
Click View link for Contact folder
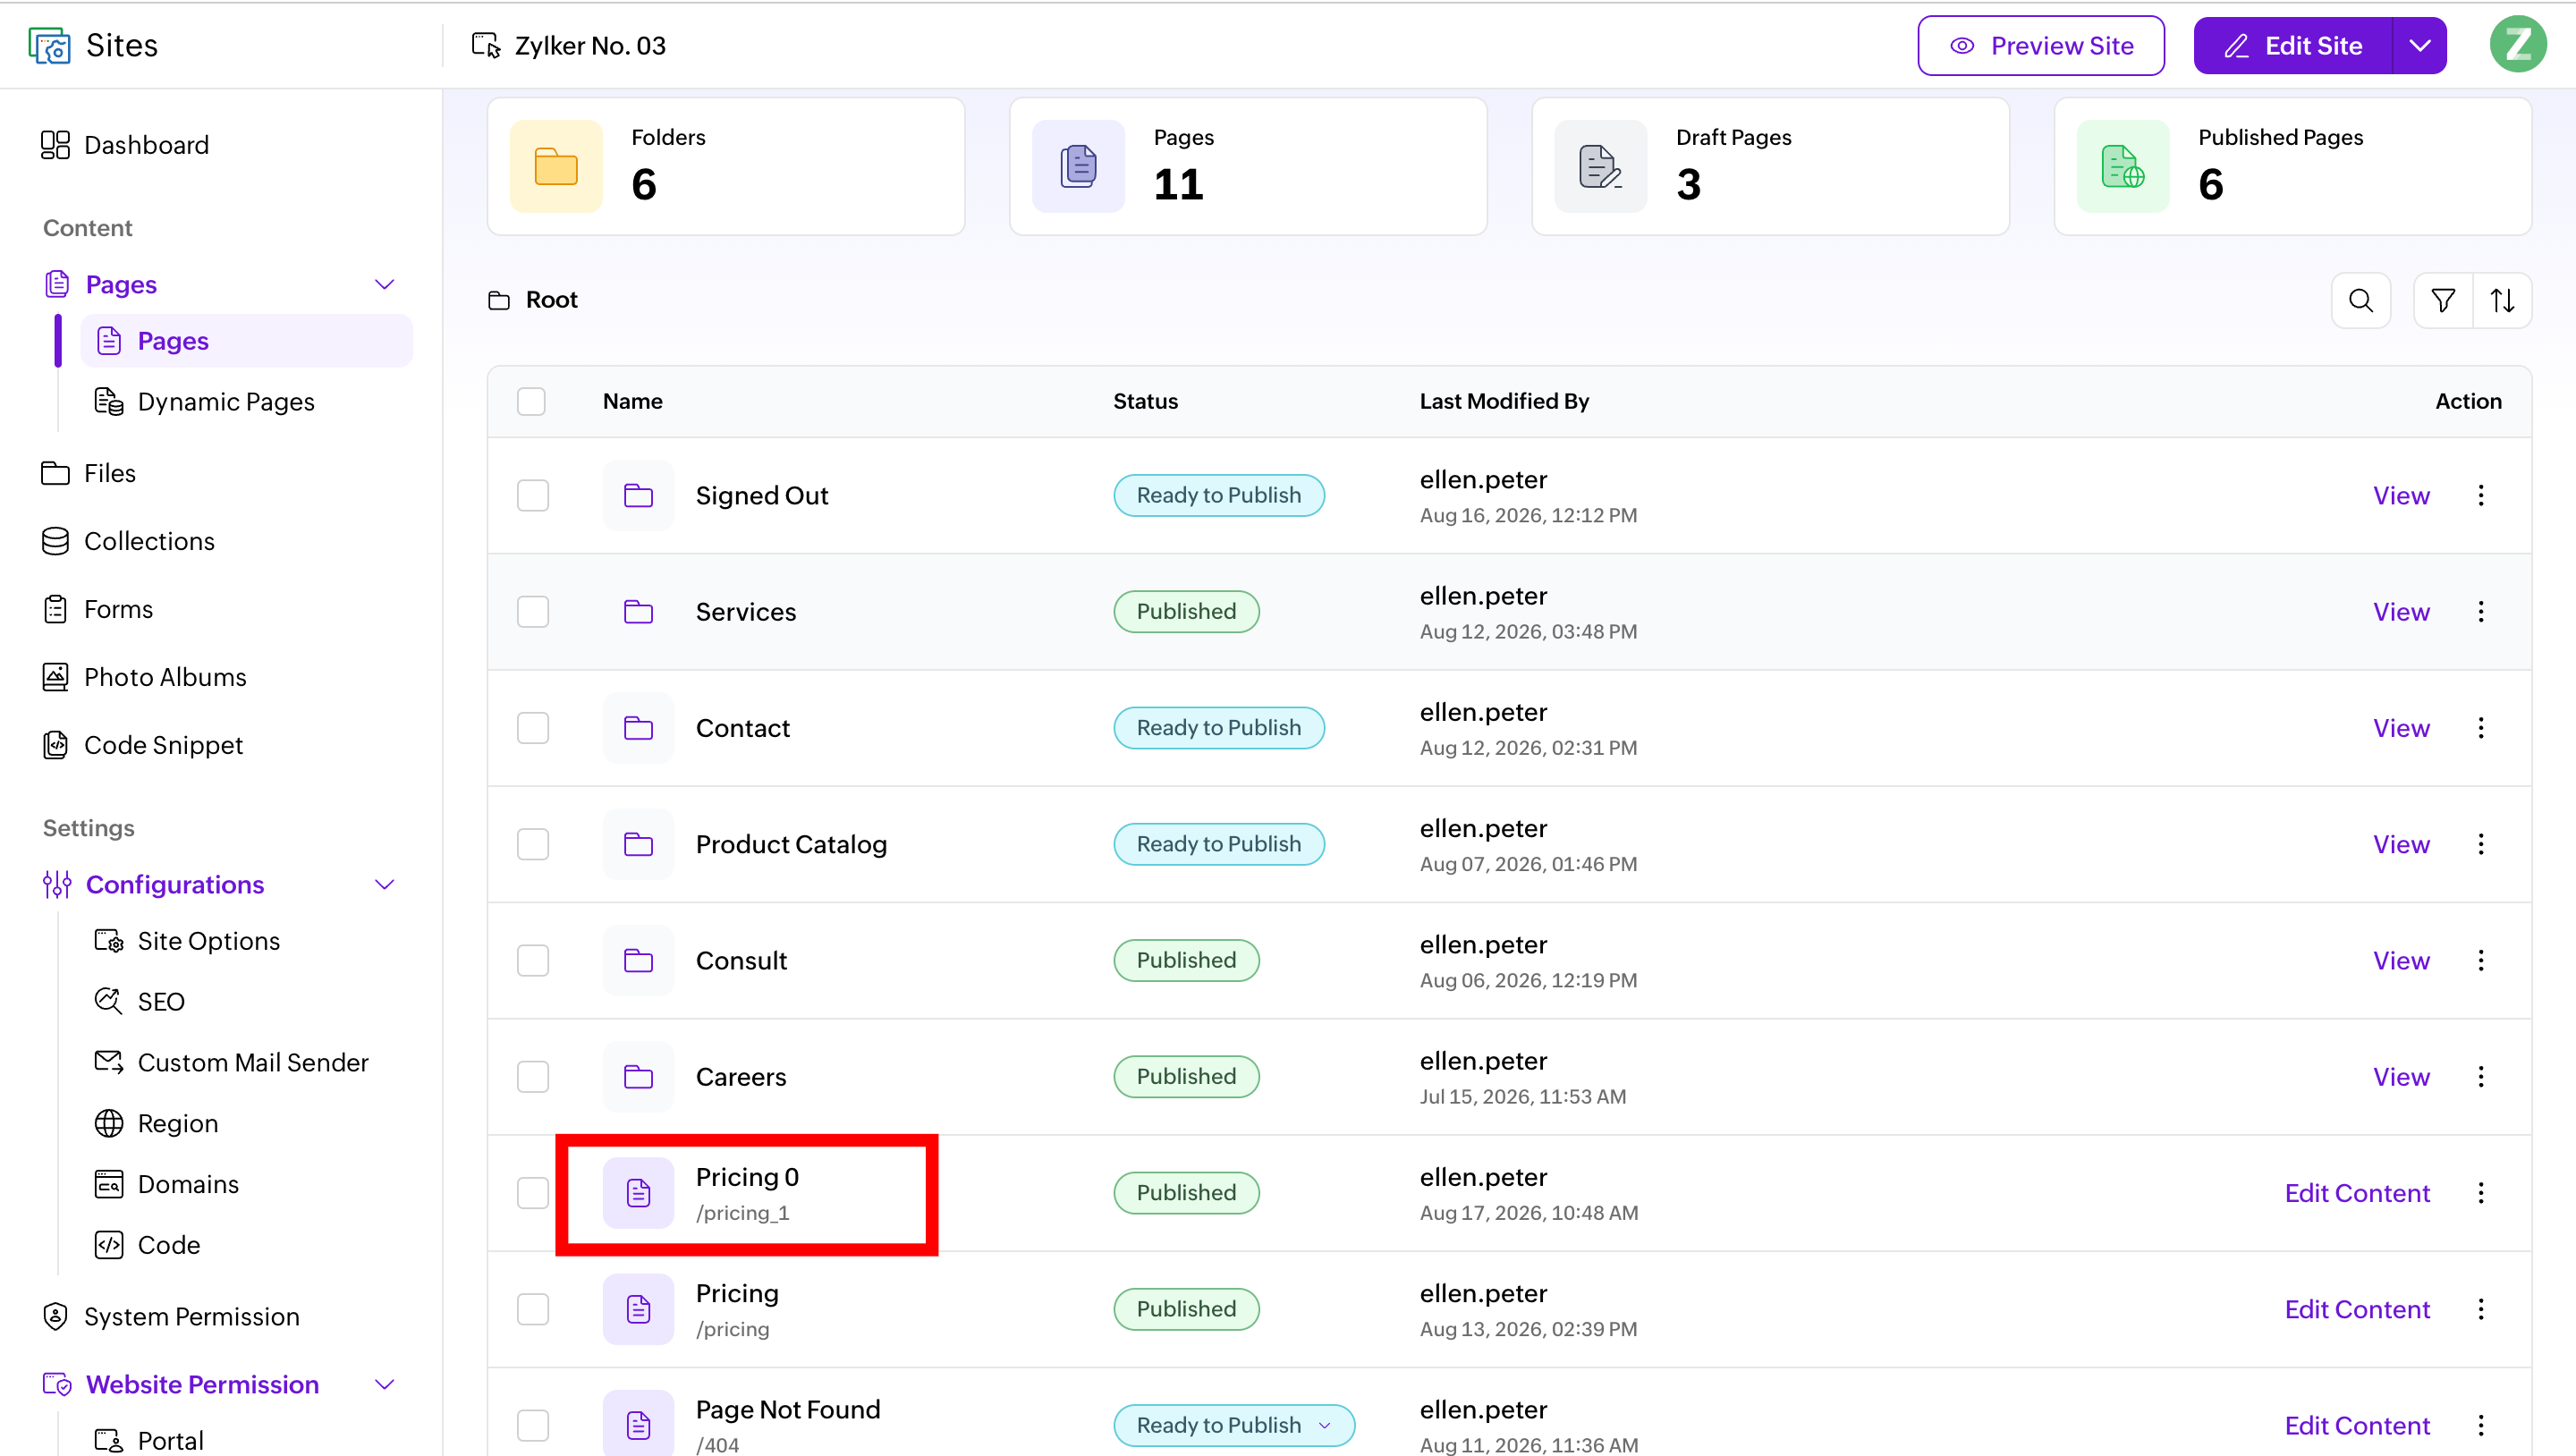2401,727
